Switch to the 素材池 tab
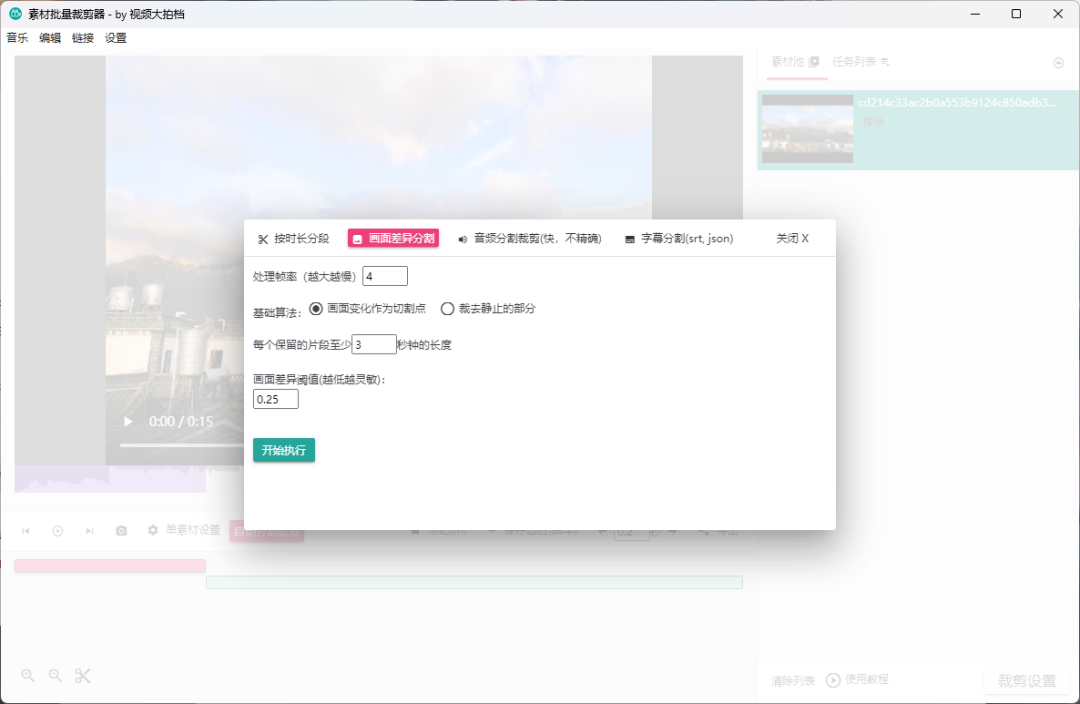This screenshot has width=1080, height=704. click(x=796, y=62)
